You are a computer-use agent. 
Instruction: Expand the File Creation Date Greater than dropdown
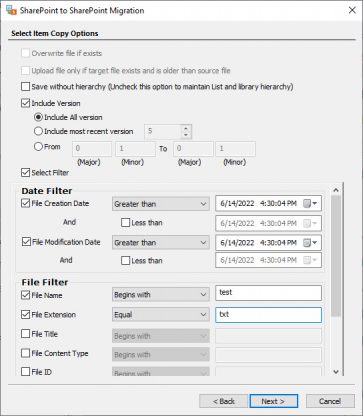click(x=161, y=204)
